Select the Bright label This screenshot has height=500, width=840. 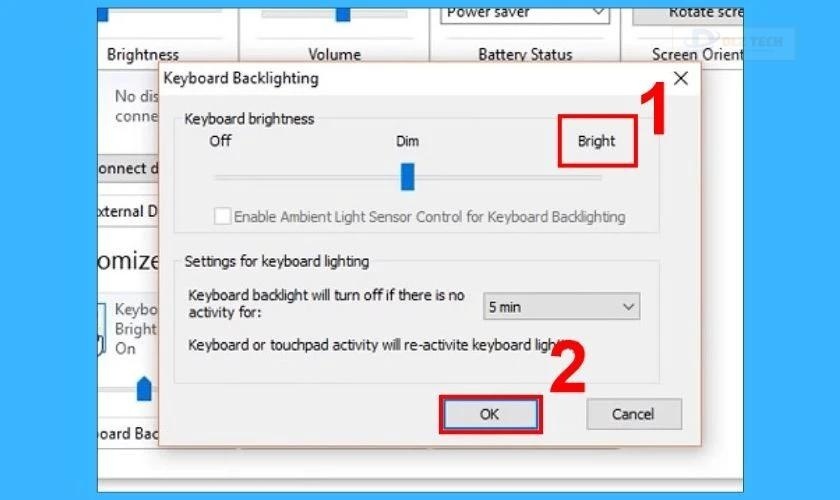coord(596,141)
